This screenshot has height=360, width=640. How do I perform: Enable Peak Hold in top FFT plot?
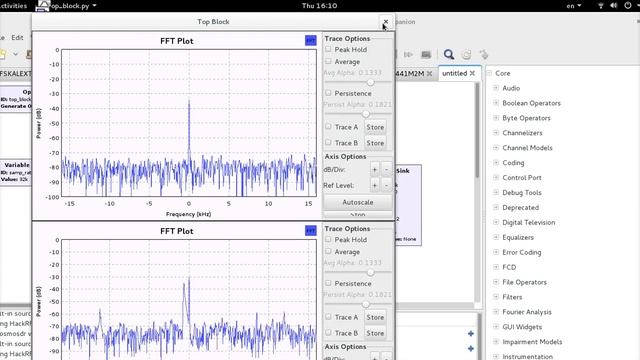tap(328, 49)
